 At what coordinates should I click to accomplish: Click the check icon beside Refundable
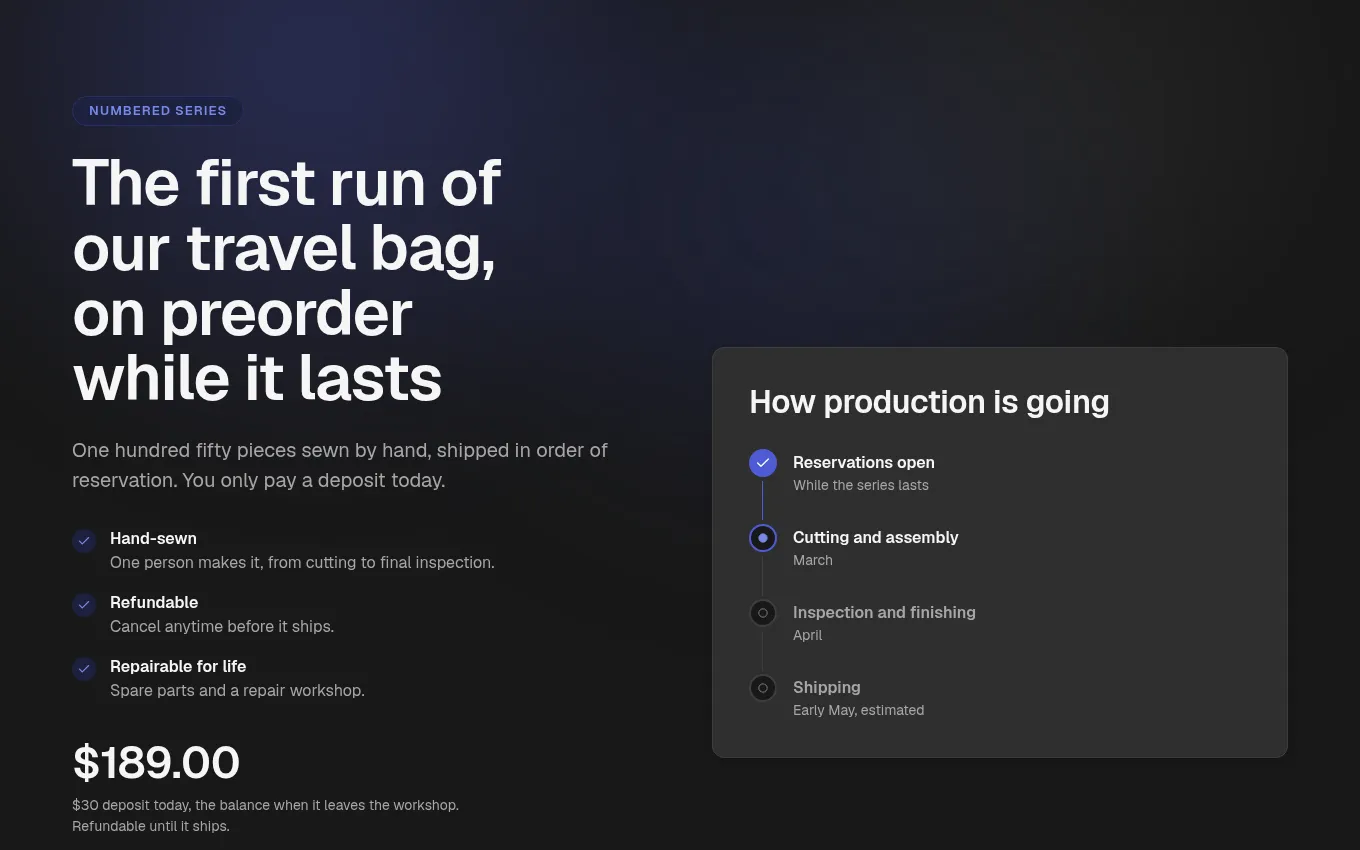click(84, 605)
